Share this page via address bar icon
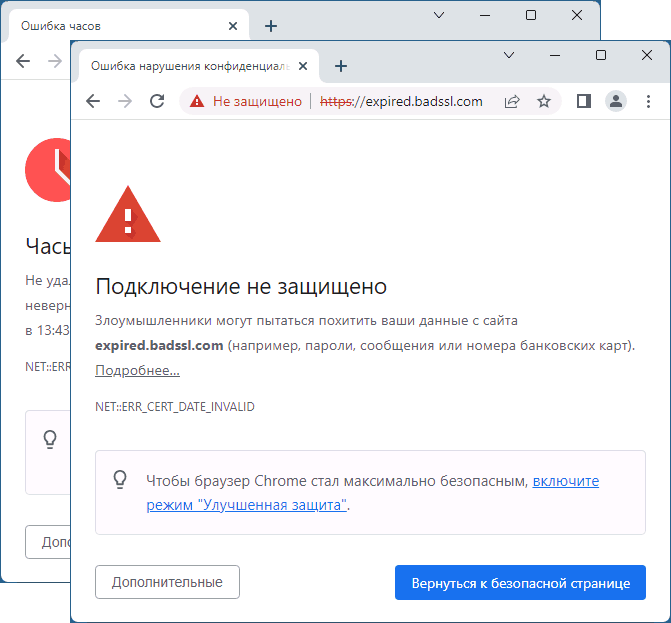This screenshot has height=623, width=671. [x=512, y=101]
